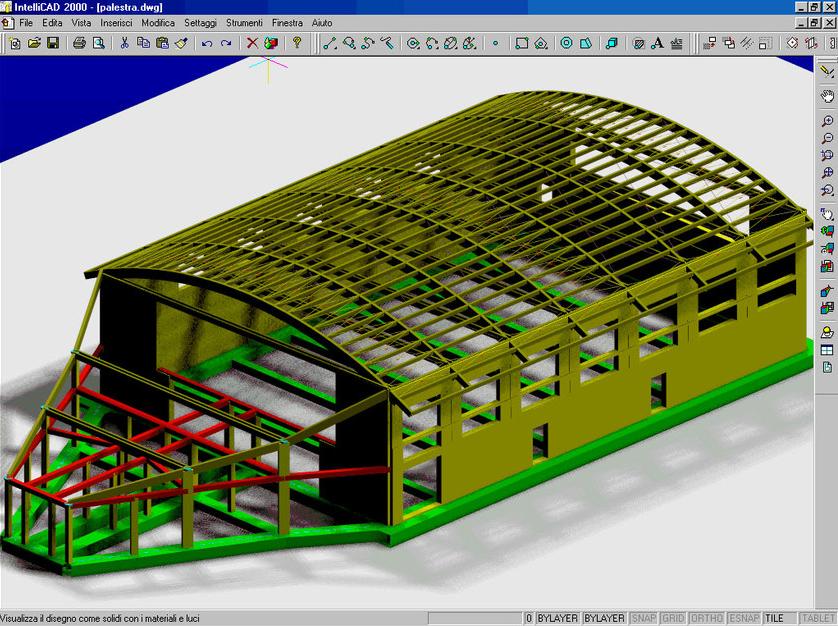Image resolution: width=838 pixels, height=626 pixels.
Task: Enable ORTHO mode in the status bar
Action: coord(707,618)
